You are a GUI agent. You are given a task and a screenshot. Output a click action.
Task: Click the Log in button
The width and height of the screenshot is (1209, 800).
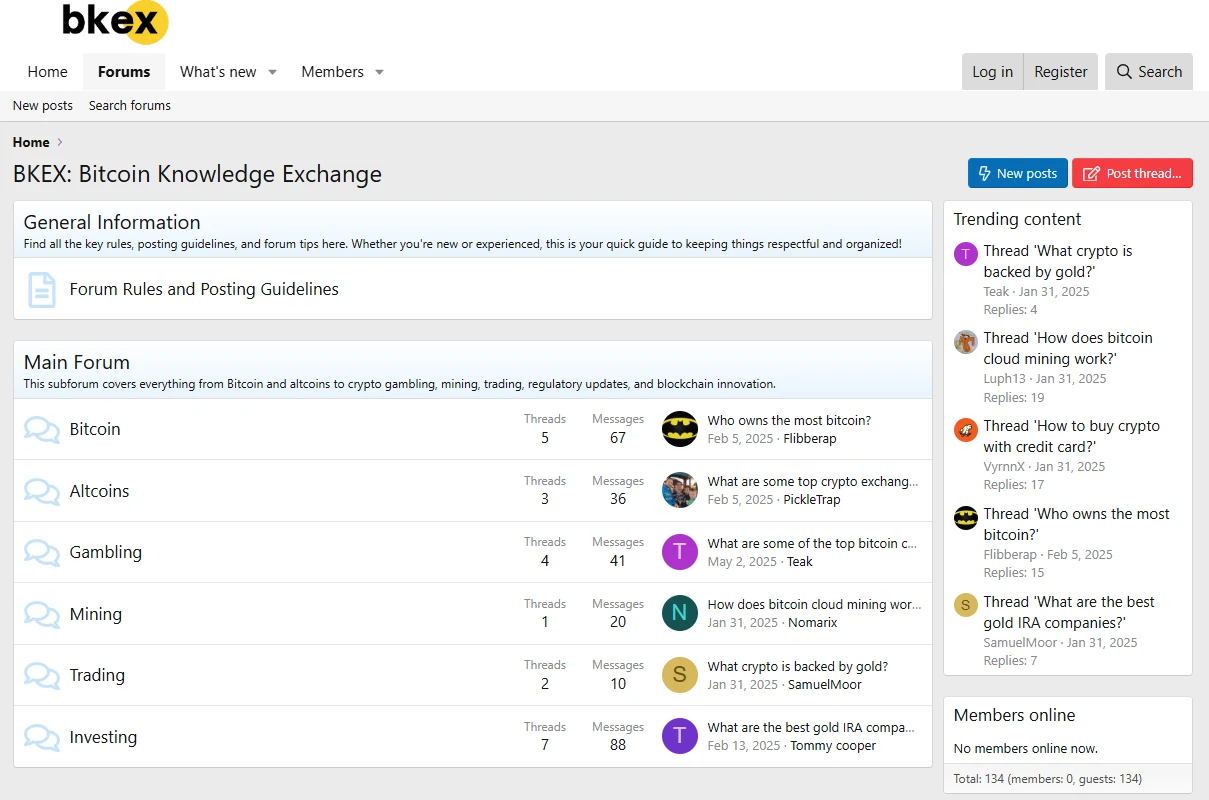point(993,72)
